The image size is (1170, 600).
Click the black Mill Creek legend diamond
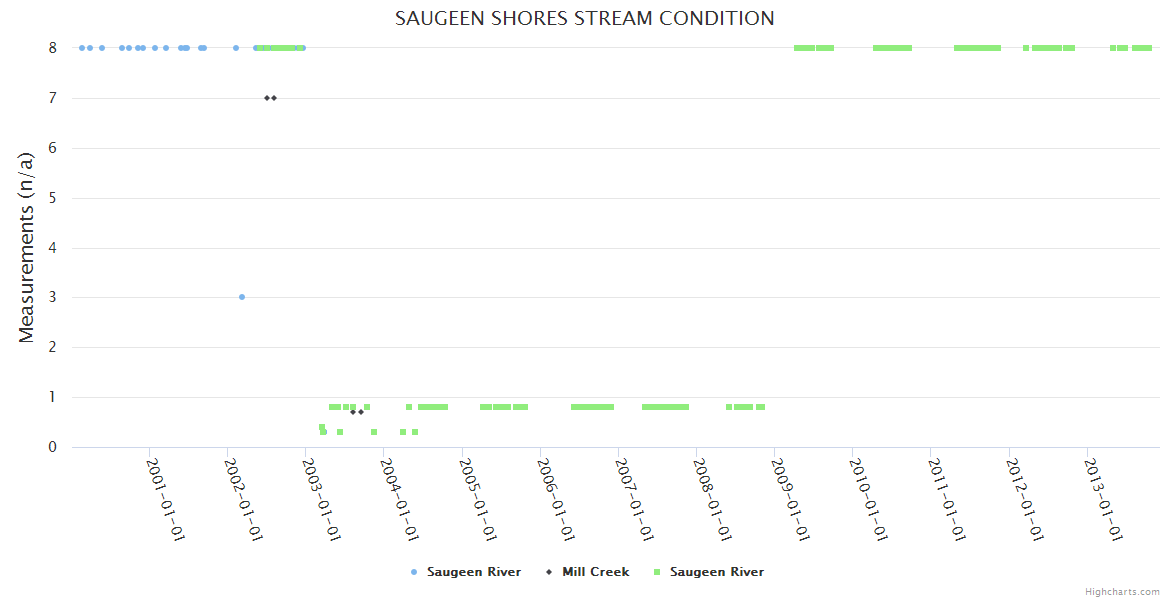(x=549, y=572)
